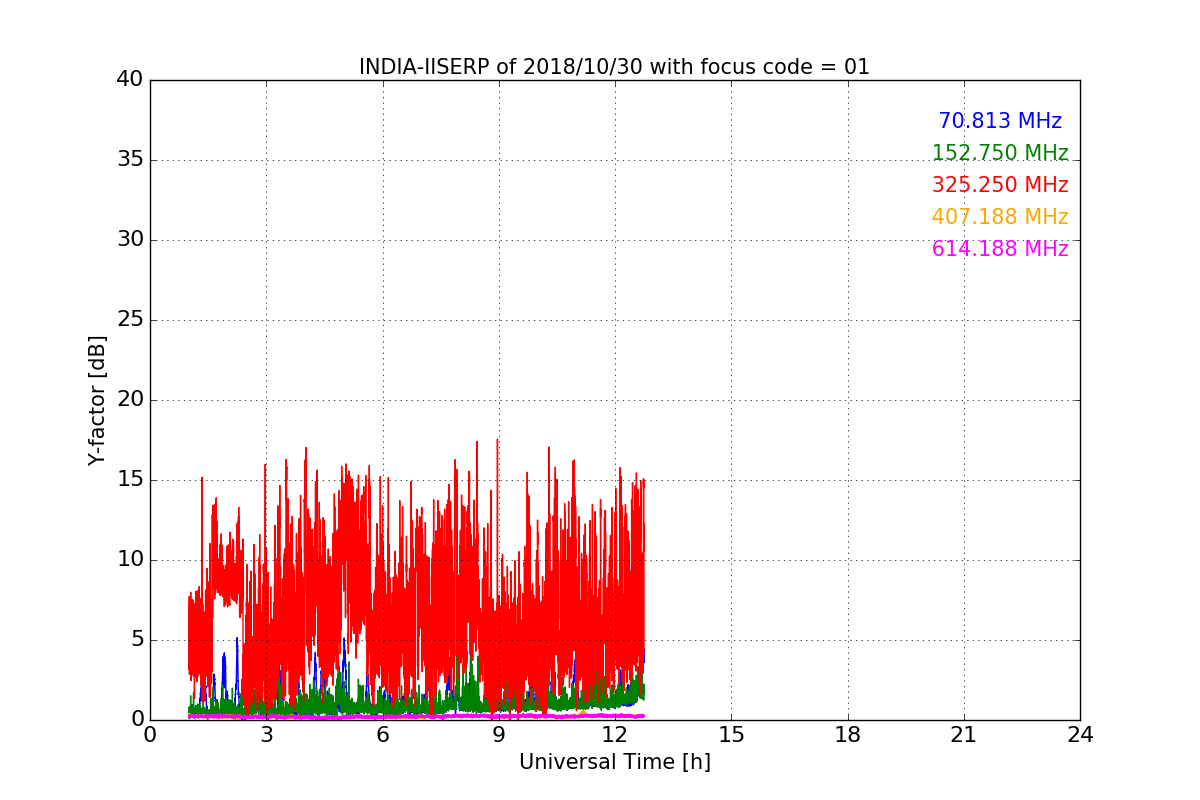Click the plot title INDIA-IISERP of 2018/10/30
This screenshot has height=800, width=1200.
(615, 67)
